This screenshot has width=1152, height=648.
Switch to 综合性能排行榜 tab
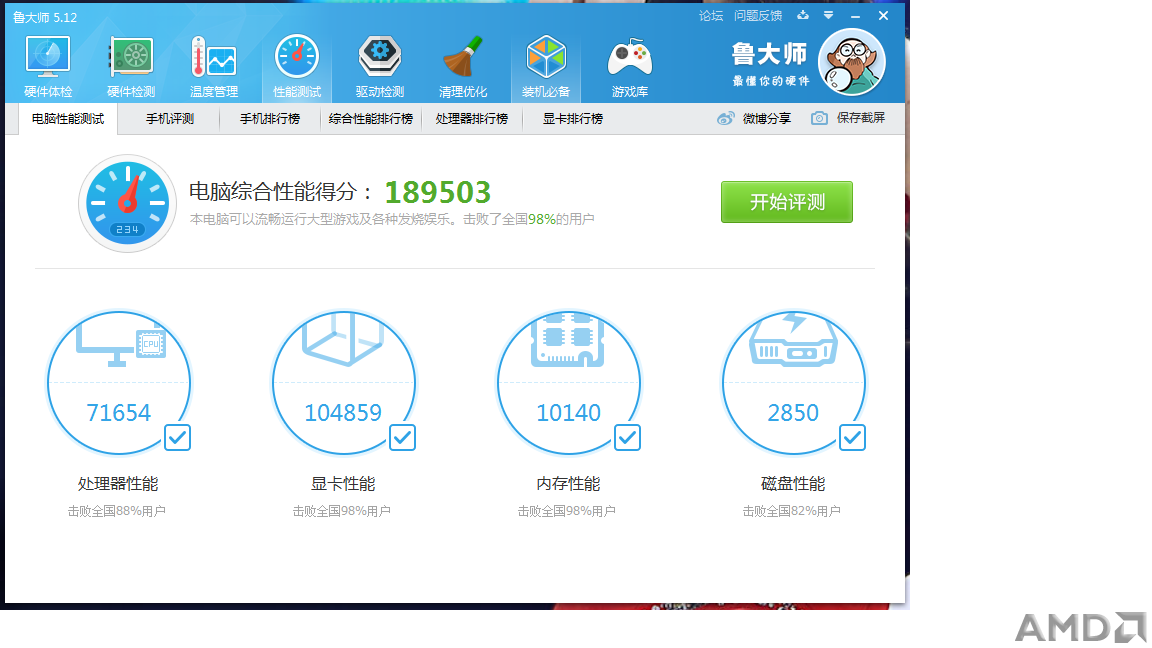point(371,119)
